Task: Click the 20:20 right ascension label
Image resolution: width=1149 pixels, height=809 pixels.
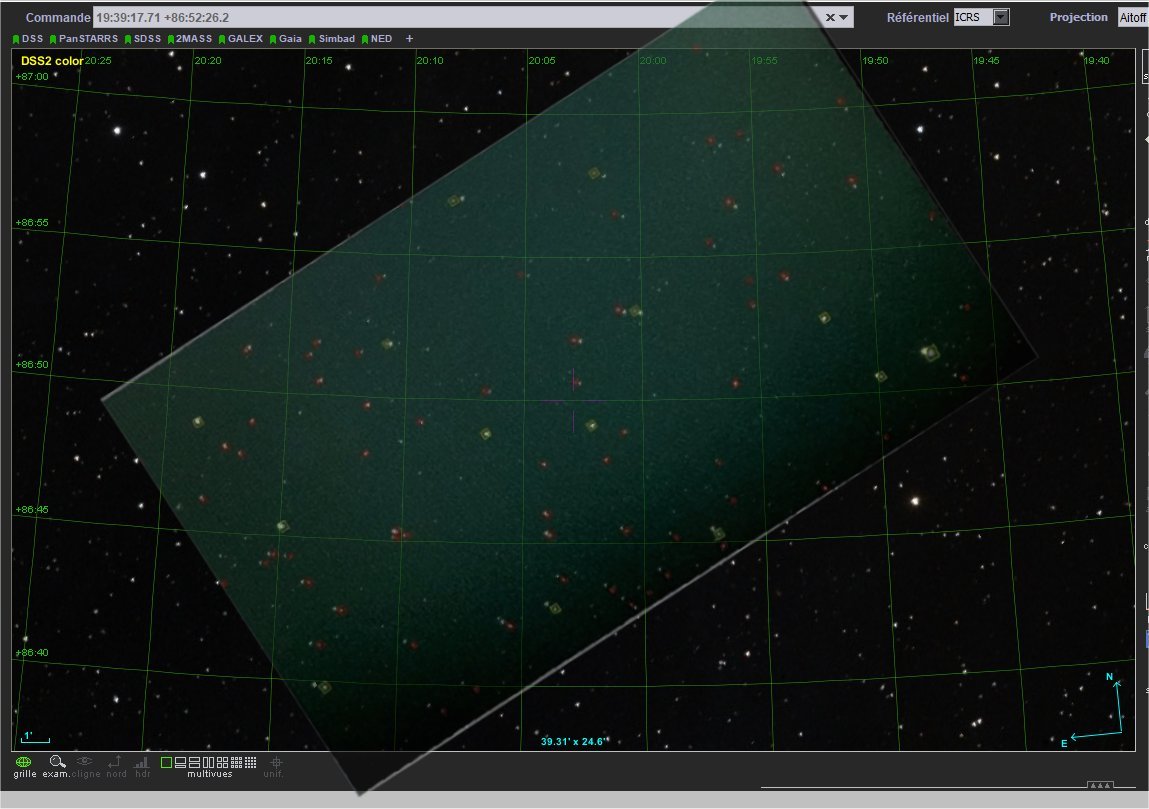Action: (208, 61)
